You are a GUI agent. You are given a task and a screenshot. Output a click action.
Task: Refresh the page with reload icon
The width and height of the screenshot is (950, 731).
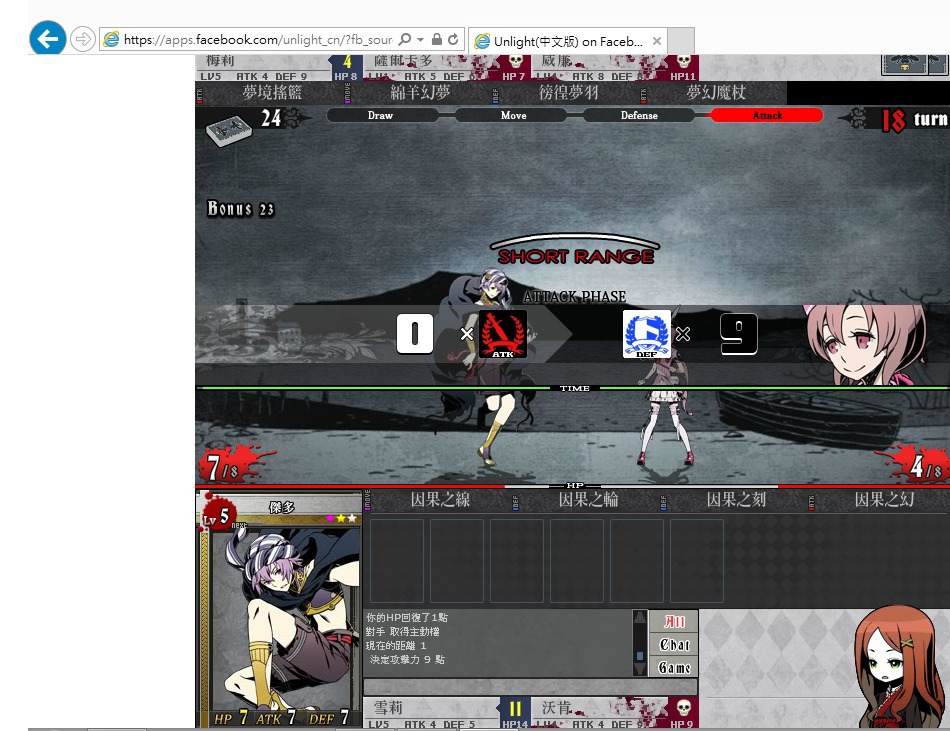[453, 39]
